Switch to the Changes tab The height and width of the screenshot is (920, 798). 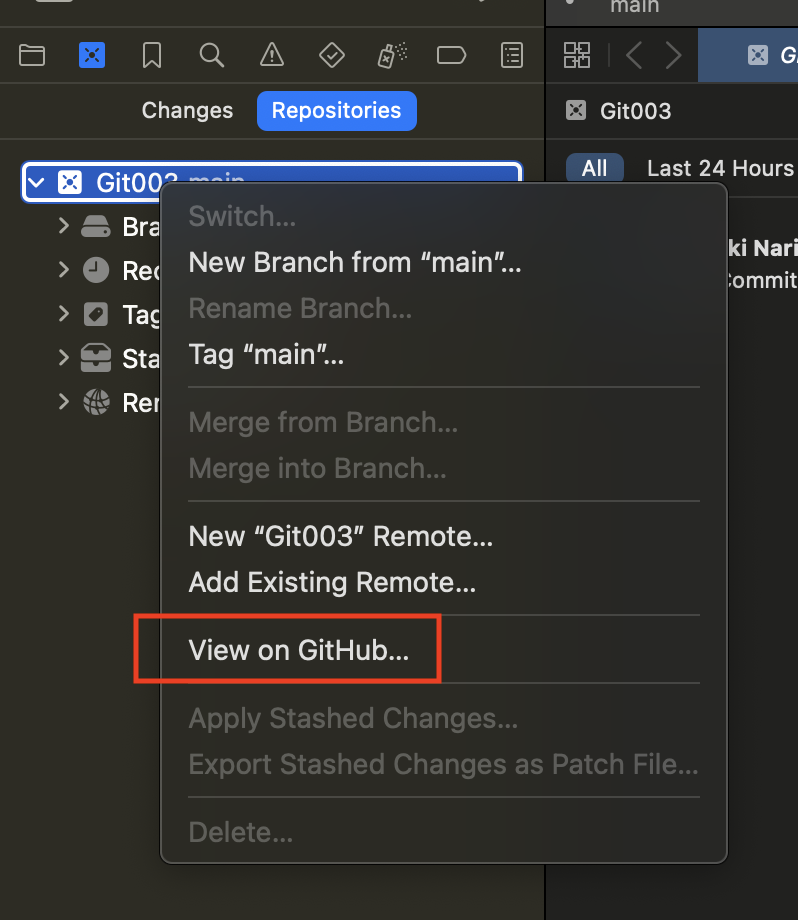(x=187, y=110)
